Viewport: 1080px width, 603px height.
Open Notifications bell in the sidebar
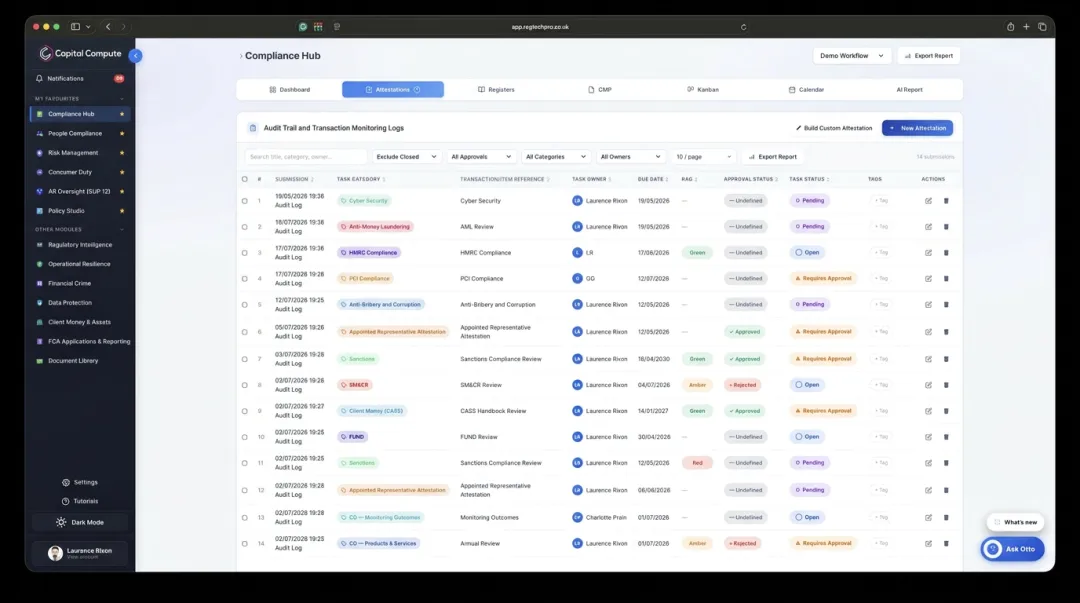[39, 79]
